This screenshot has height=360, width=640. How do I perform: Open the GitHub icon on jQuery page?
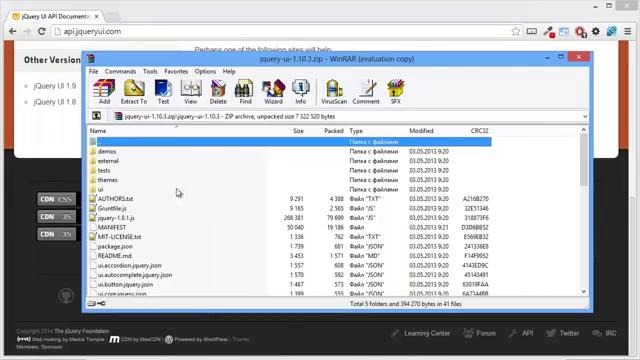tap(66, 296)
